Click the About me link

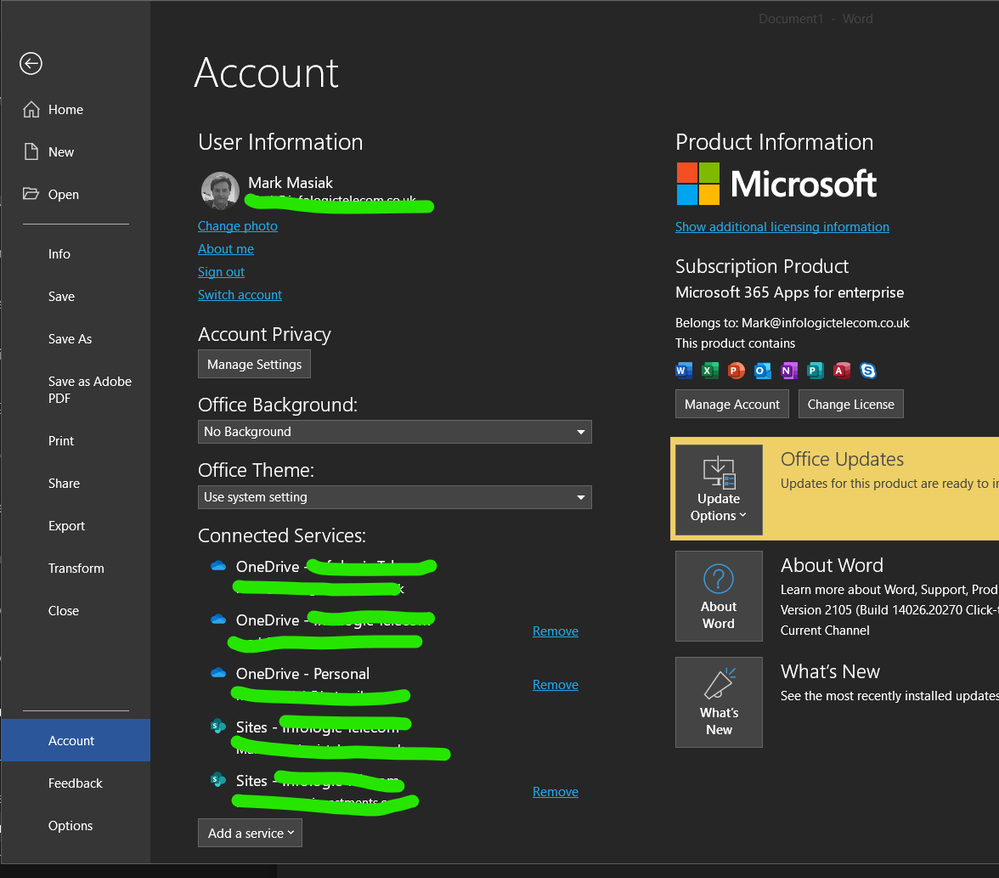tap(226, 248)
